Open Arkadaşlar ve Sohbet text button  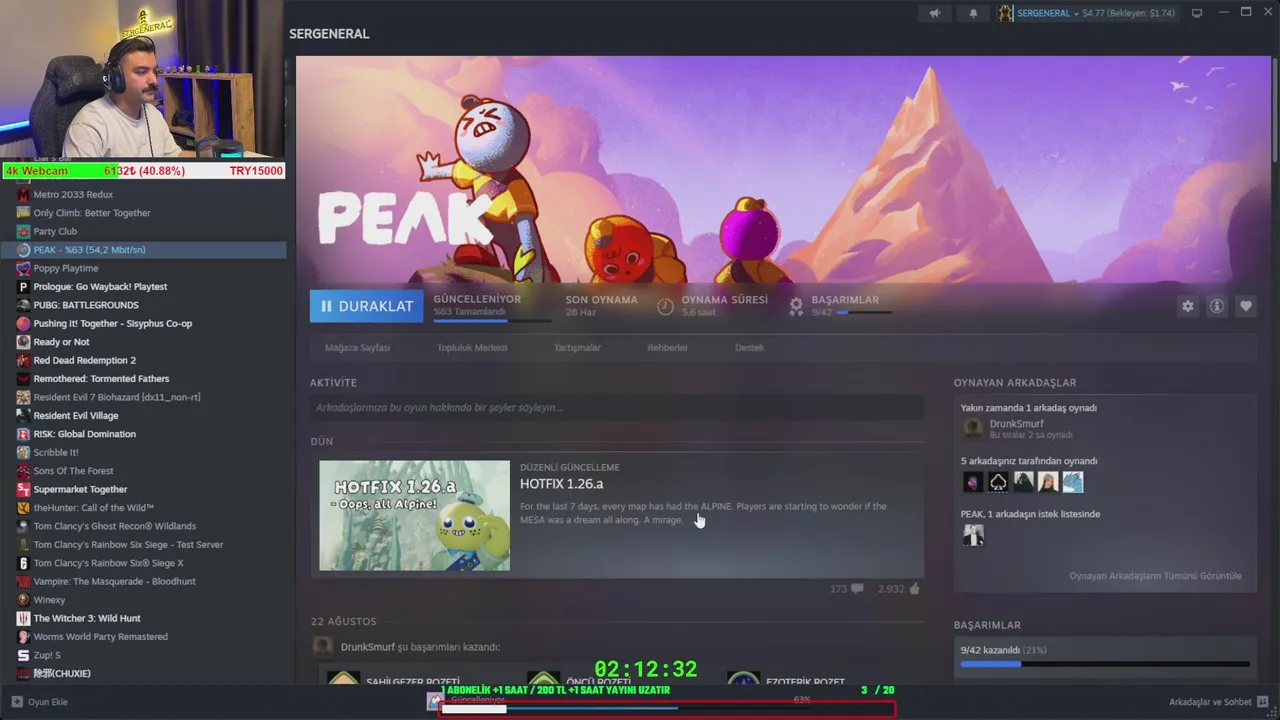1210,702
